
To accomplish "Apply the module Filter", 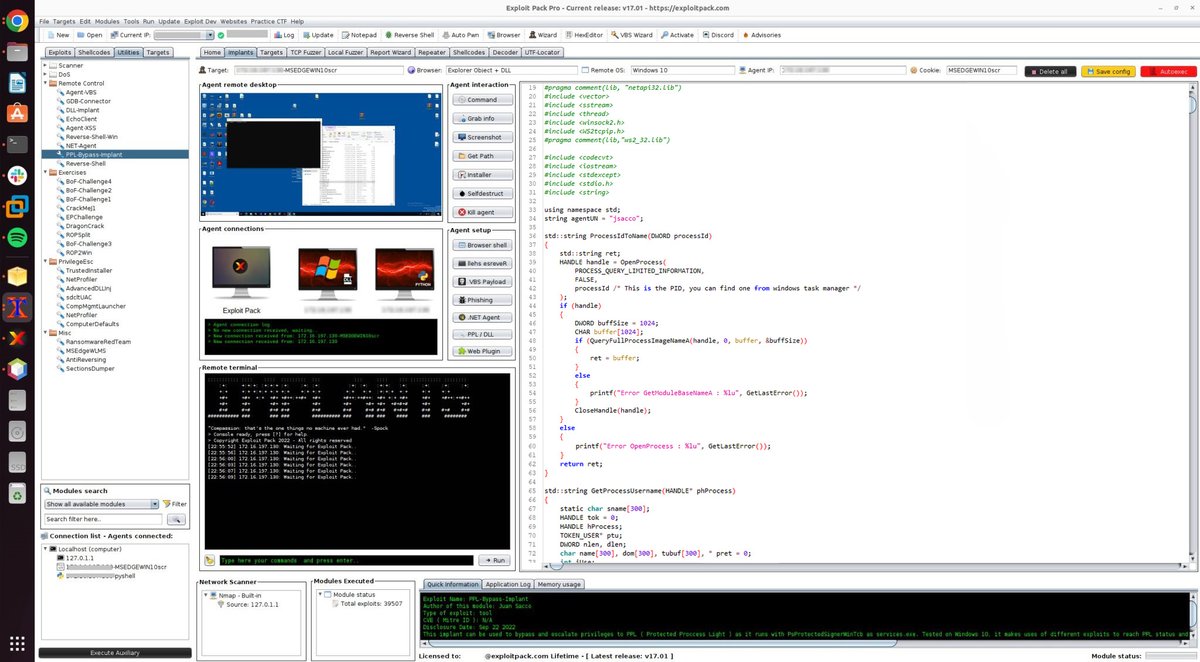I will coord(175,504).
